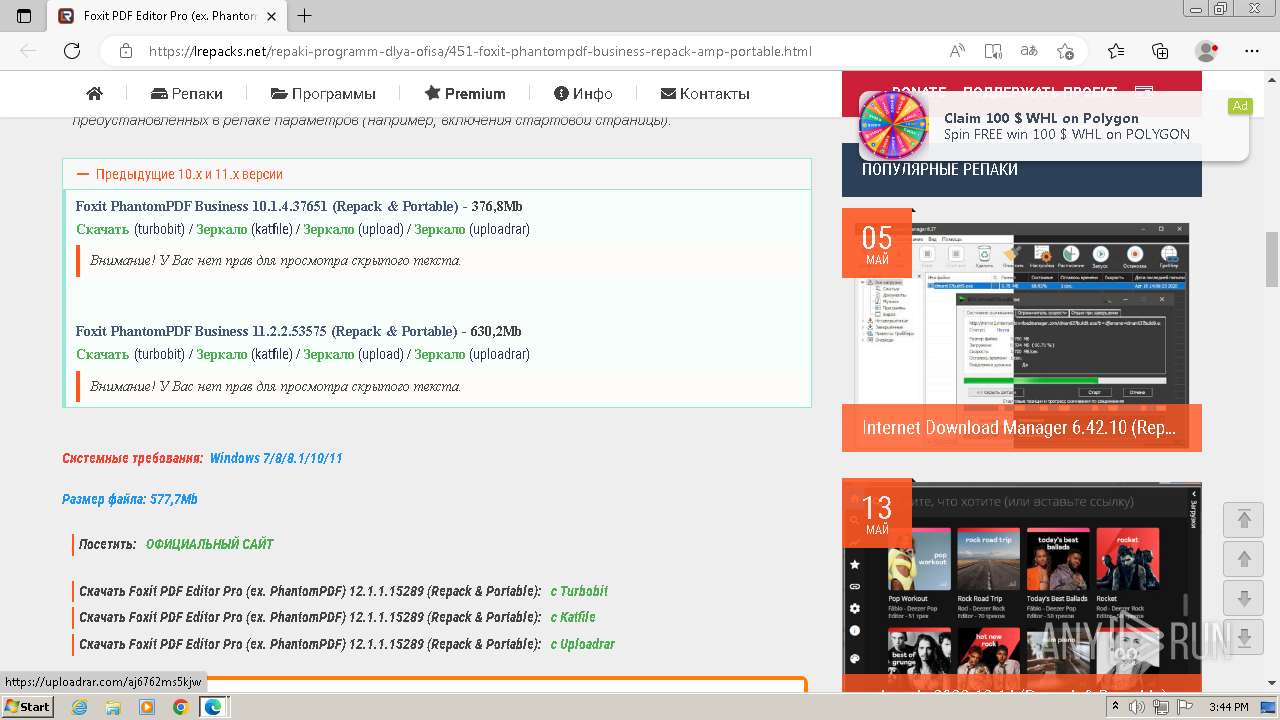1280x720 pixels.
Task: Jump to bottom of page arrow button
Action: [1244, 637]
